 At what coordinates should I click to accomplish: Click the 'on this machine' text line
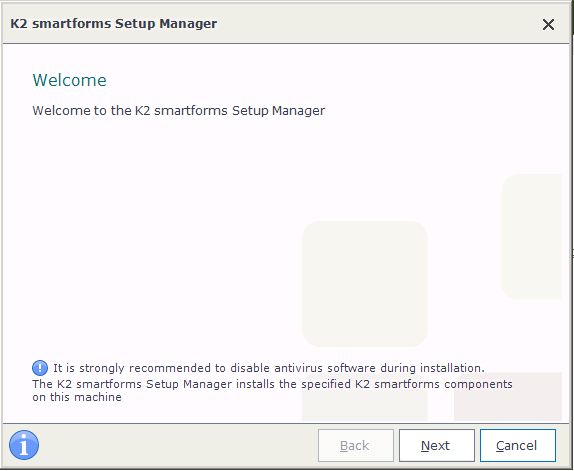77,397
